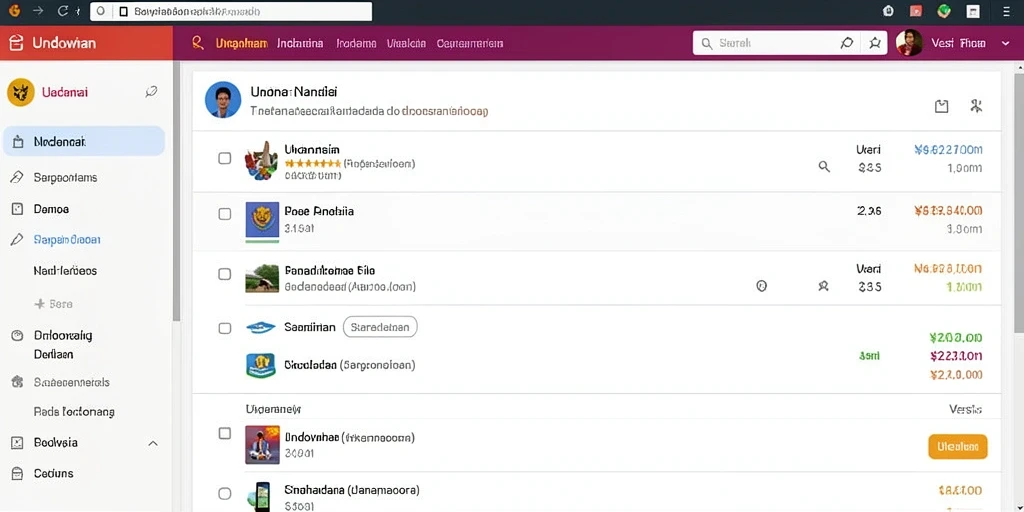Click the magnifier icon in Uloannsia row
Viewport: 1024px width, 512px height.
[824, 167]
